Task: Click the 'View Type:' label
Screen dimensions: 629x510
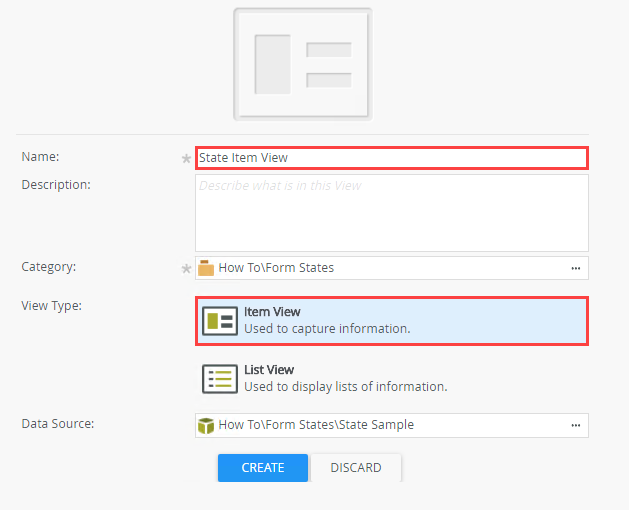Action: tap(51, 306)
